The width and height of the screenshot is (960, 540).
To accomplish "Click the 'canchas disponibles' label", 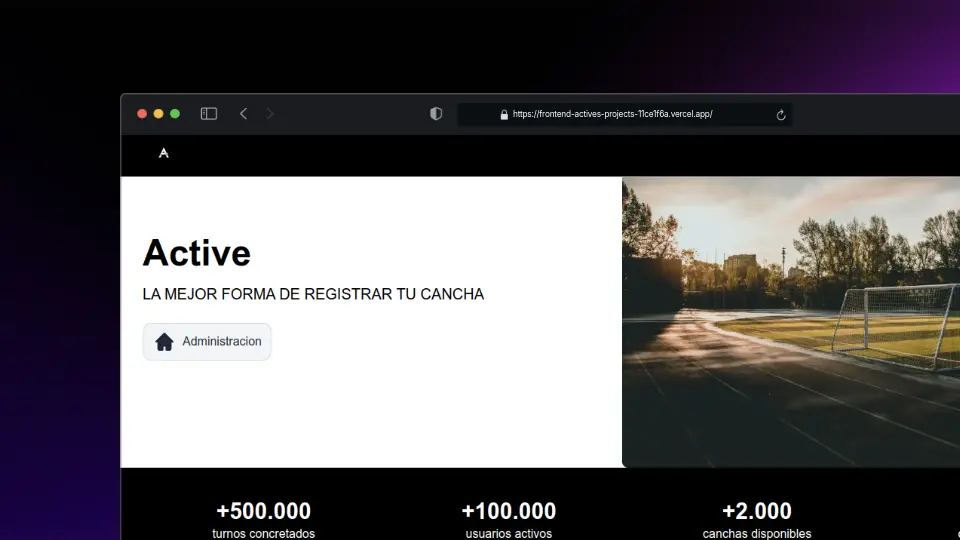I will pos(756,534).
